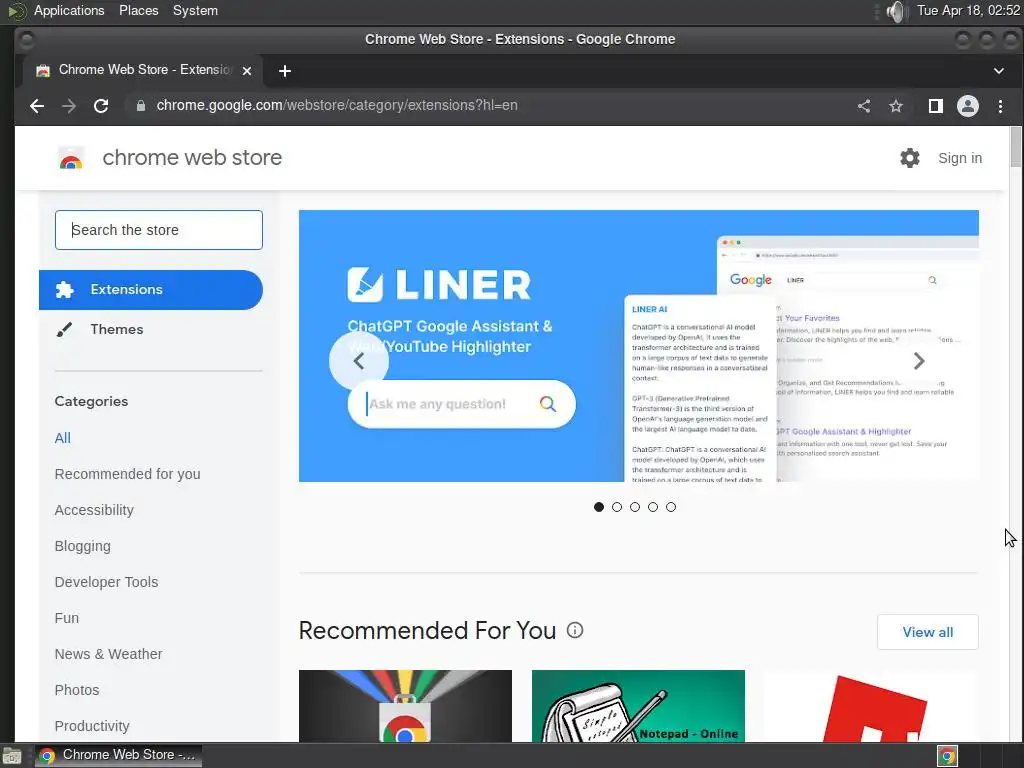Open Chrome's three-dot menu
This screenshot has width=1024, height=768.
click(x=1000, y=106)
